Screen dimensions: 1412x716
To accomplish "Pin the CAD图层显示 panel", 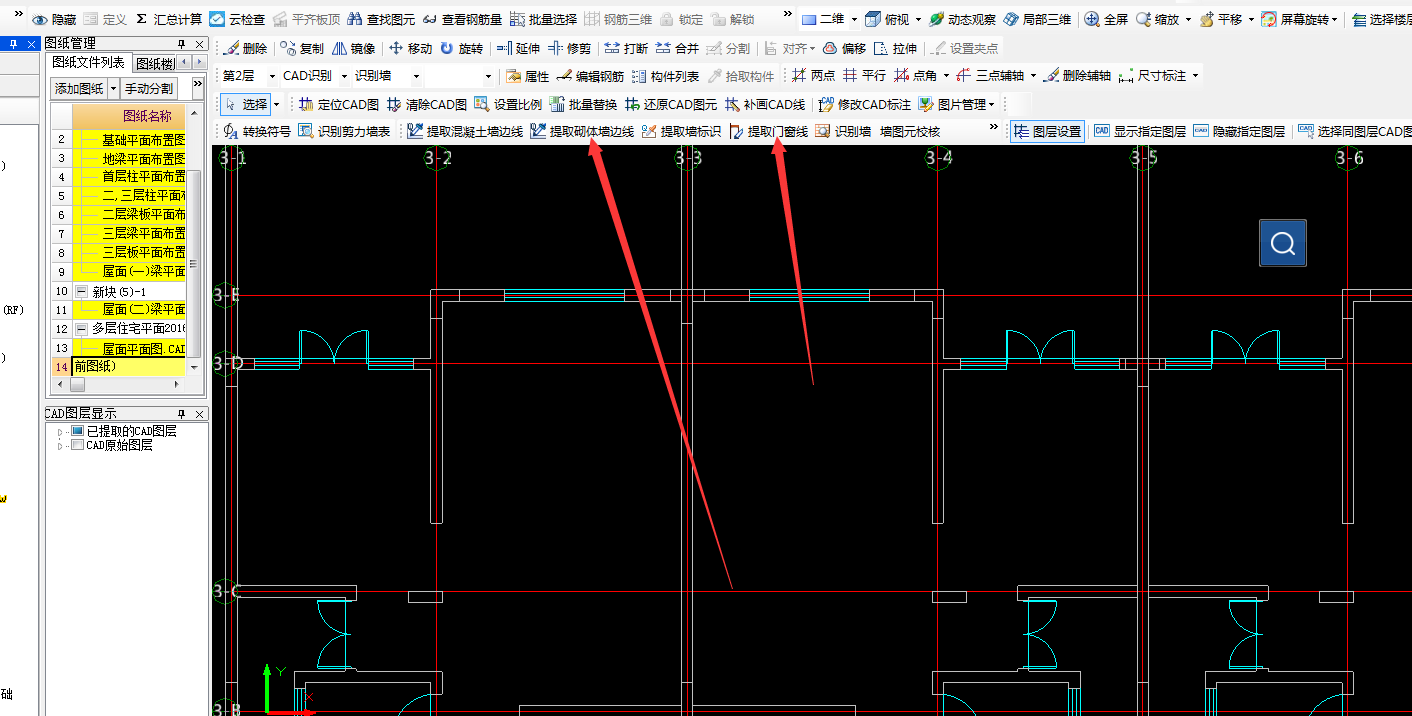I will (x=181, y=414).
